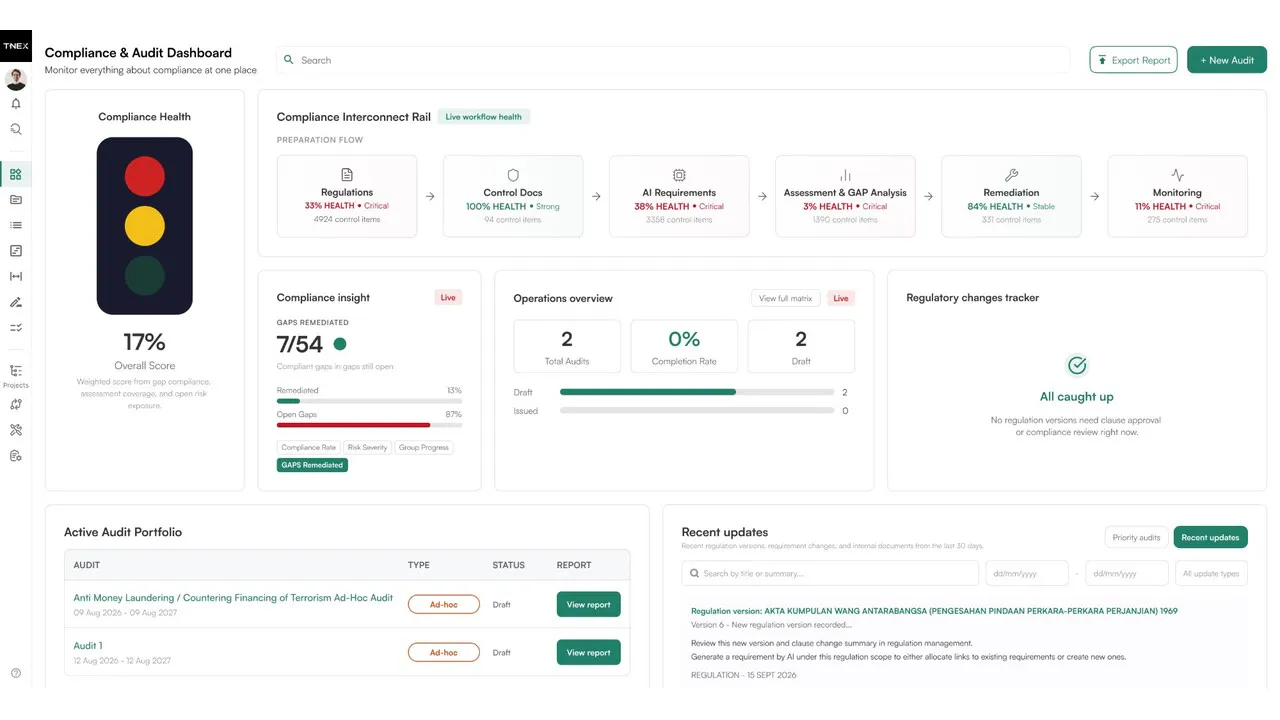This screenshot has width=1280, height=720.
Task: Click the TNEX logo
Action: 15,46
